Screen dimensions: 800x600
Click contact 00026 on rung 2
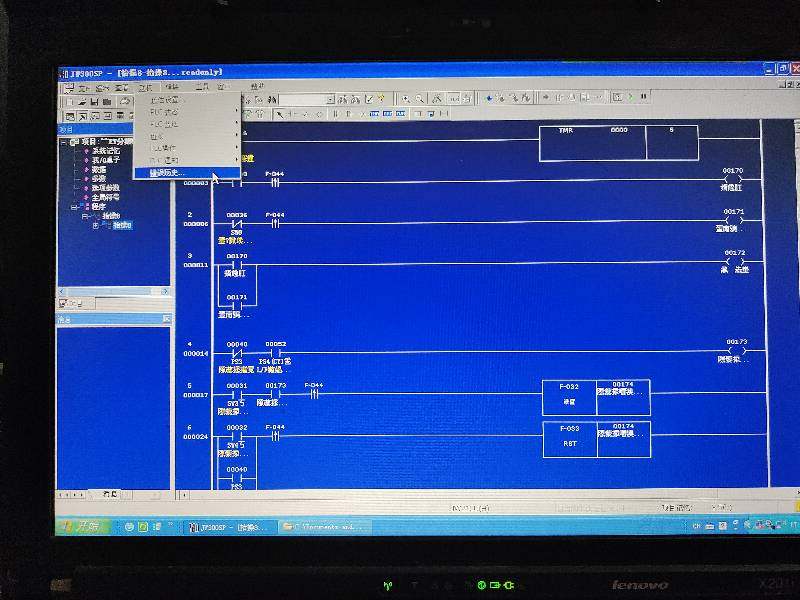click(x=237, y=223)
